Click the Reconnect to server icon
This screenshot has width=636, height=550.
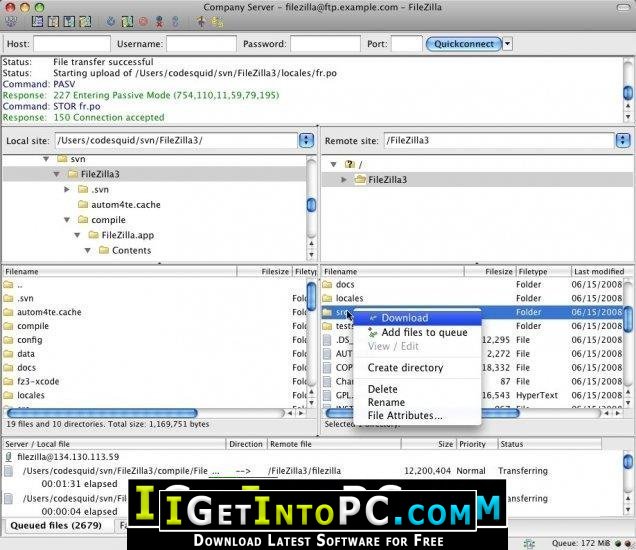[175, 21]
